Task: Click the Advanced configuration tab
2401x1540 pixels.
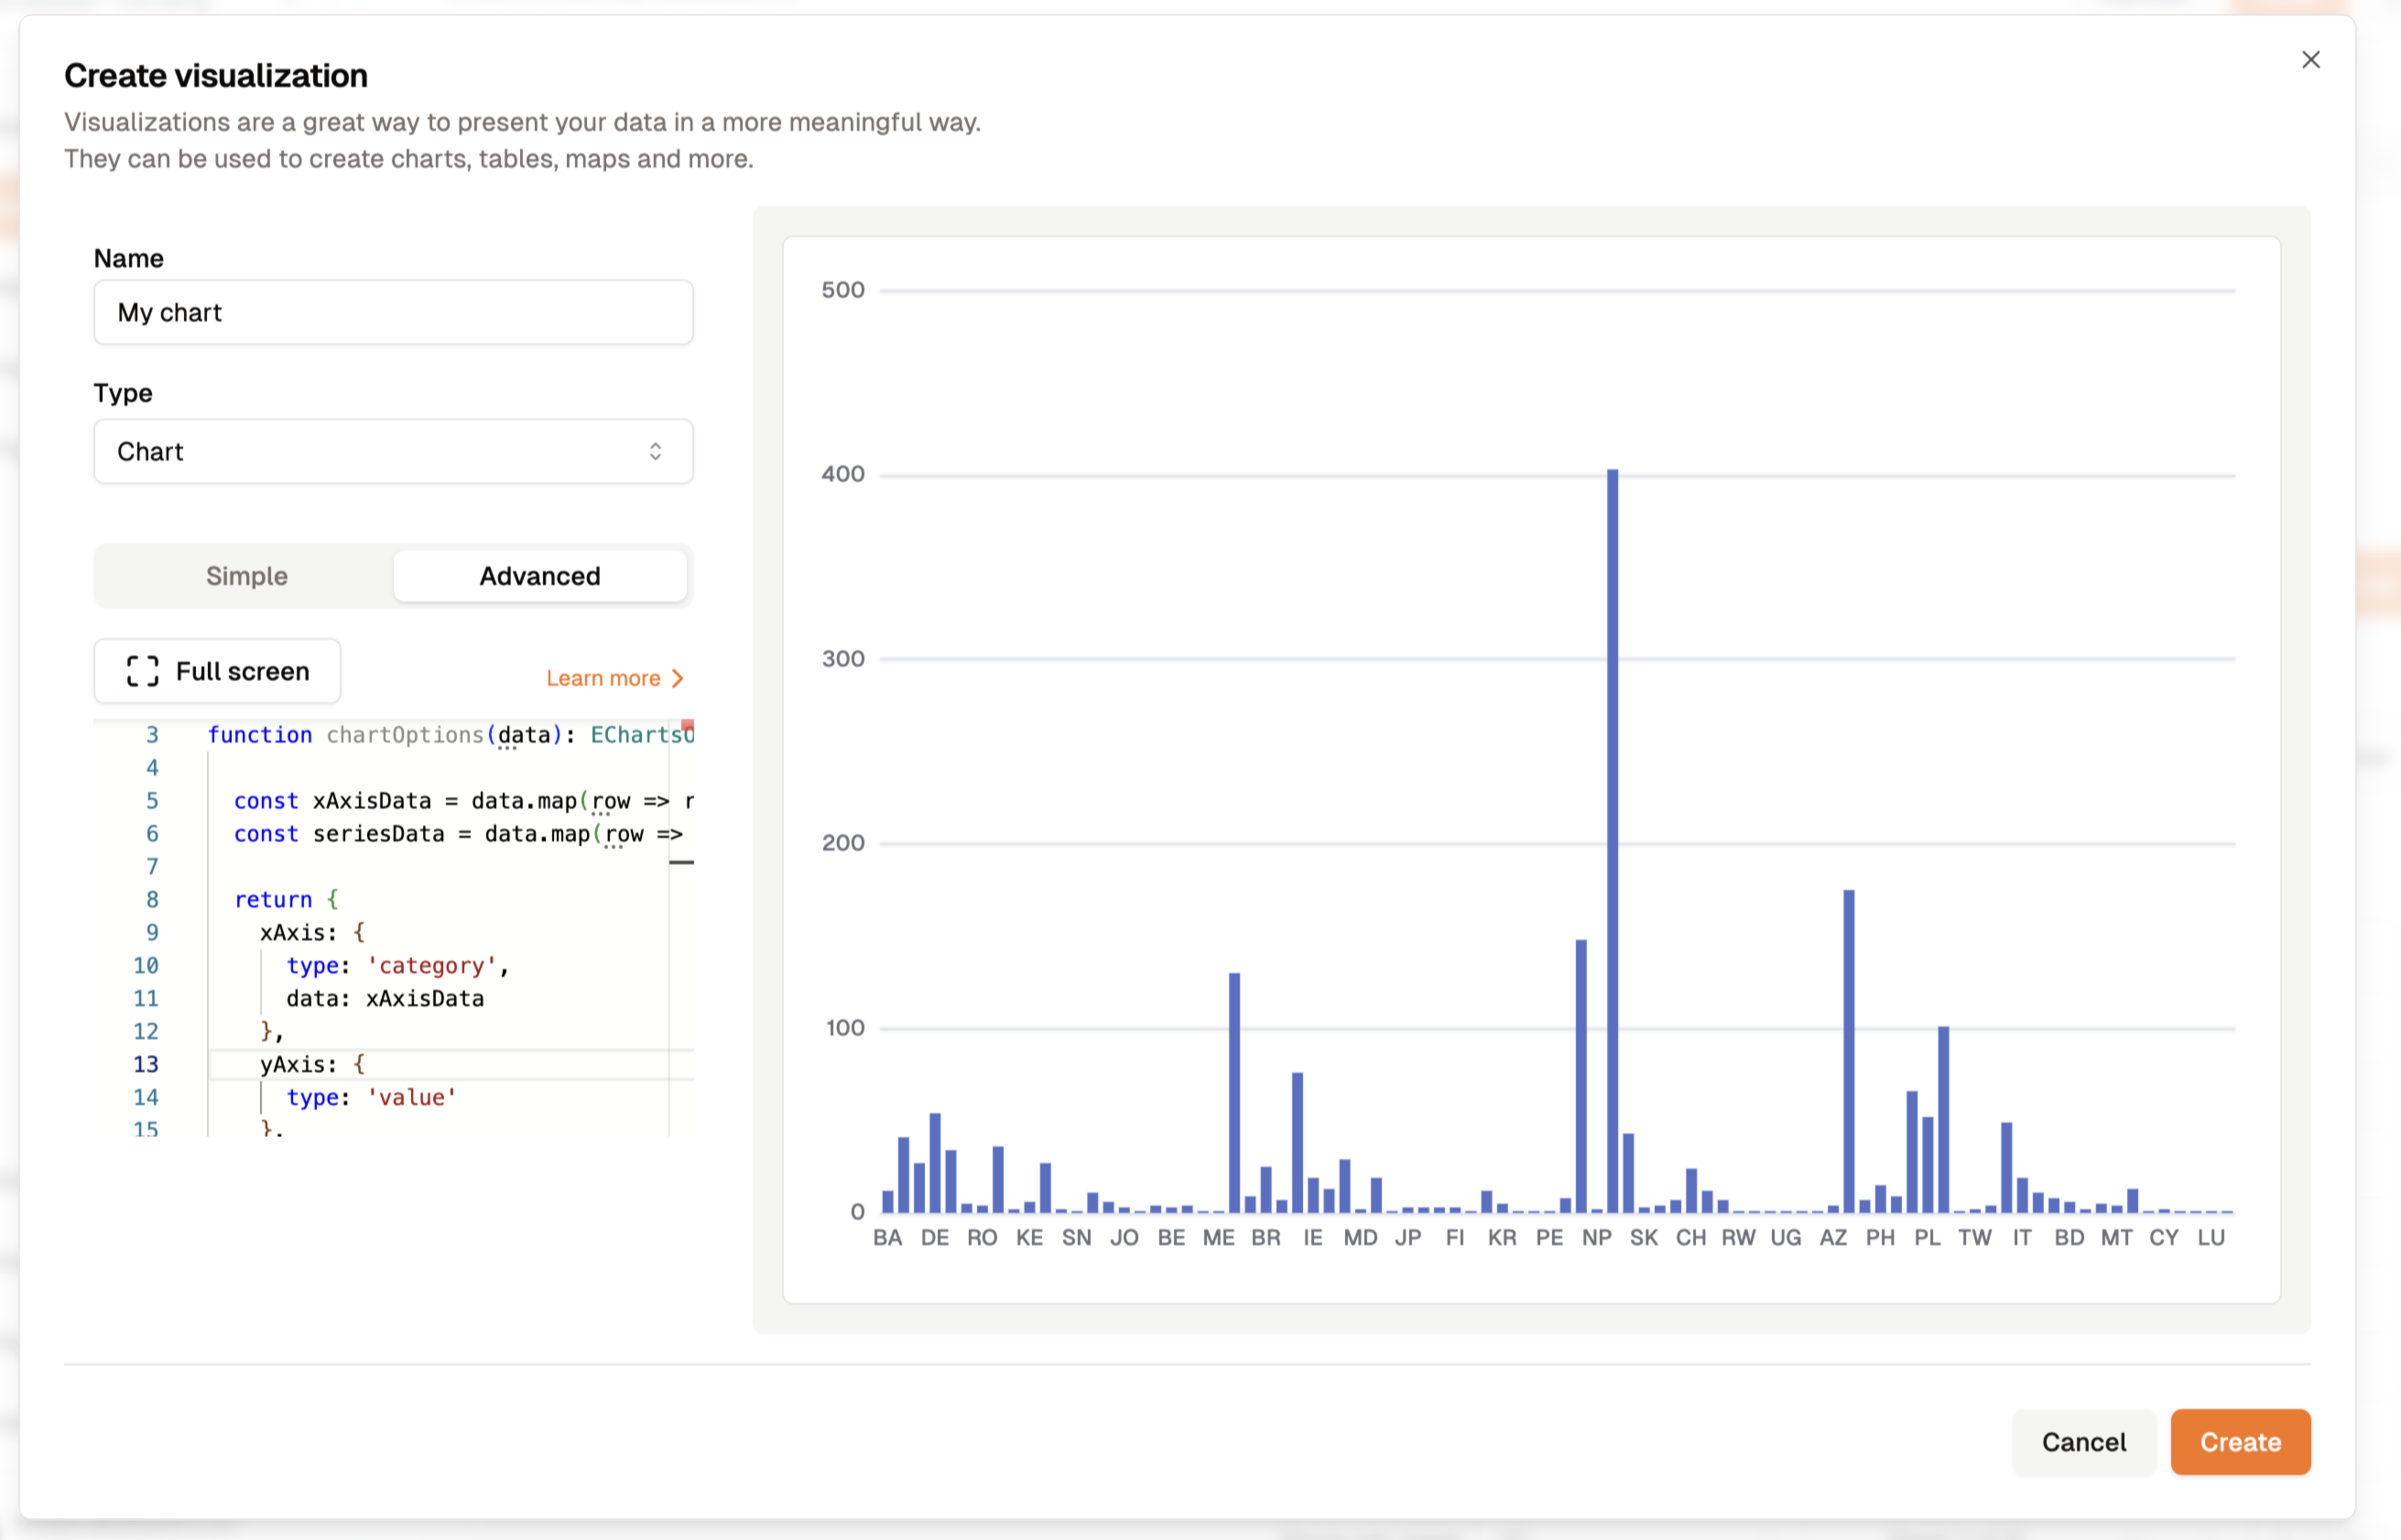Action: 541,574
